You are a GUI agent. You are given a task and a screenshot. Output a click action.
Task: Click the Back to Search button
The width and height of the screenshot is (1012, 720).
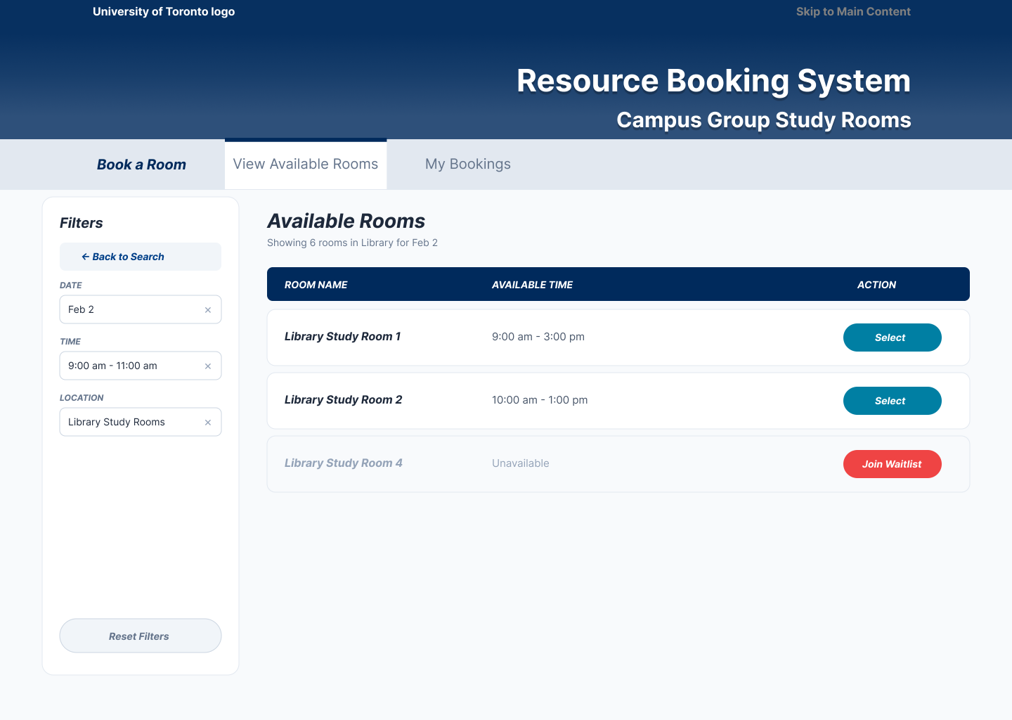point(140,257)
